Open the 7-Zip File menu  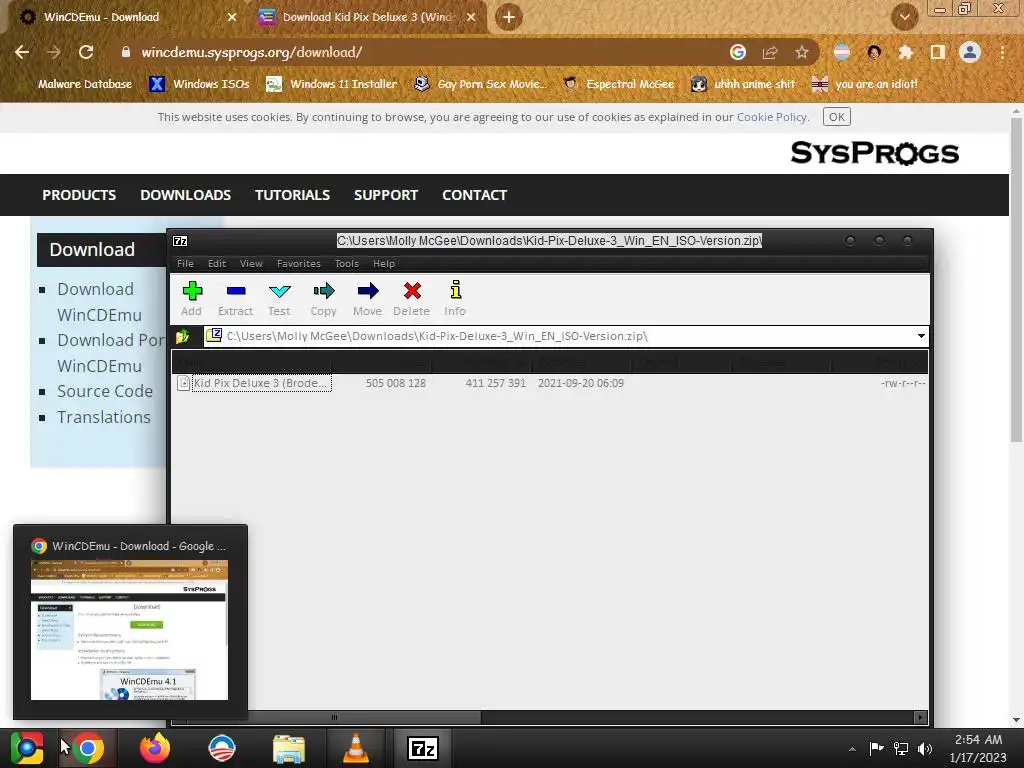pos(185,264)
